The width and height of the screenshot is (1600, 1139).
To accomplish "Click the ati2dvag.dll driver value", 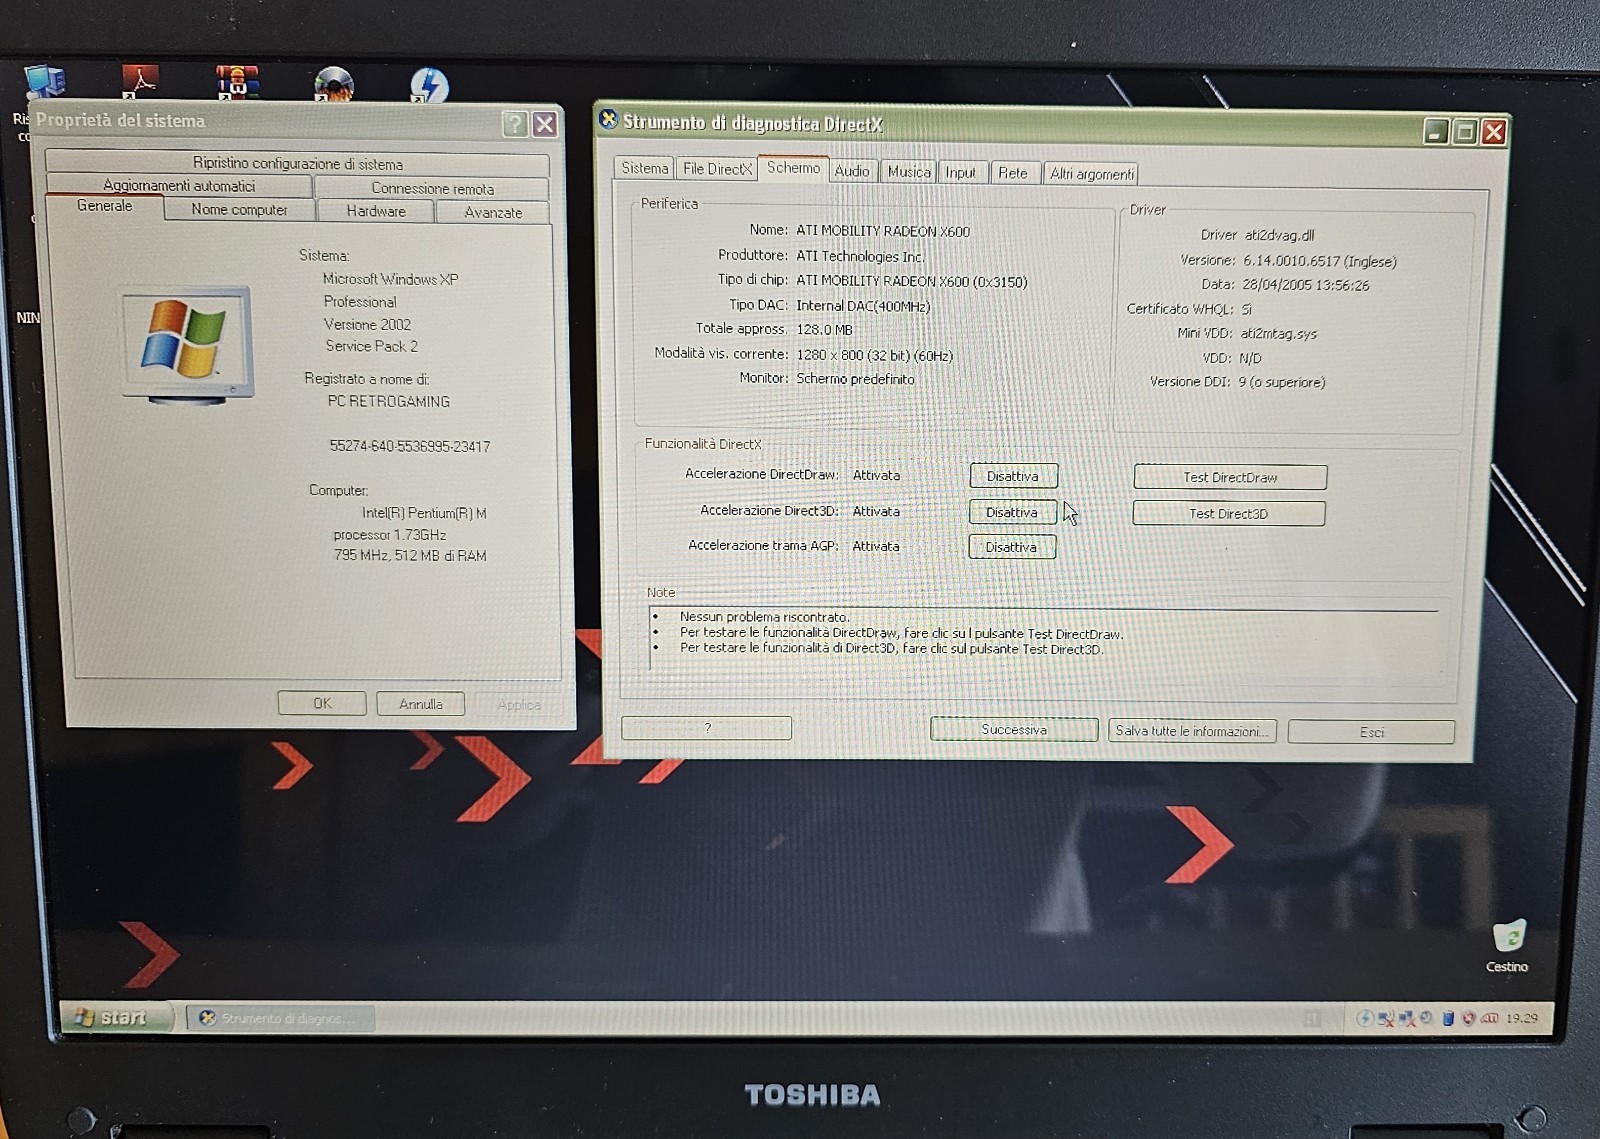I will tap(1279, 235).
